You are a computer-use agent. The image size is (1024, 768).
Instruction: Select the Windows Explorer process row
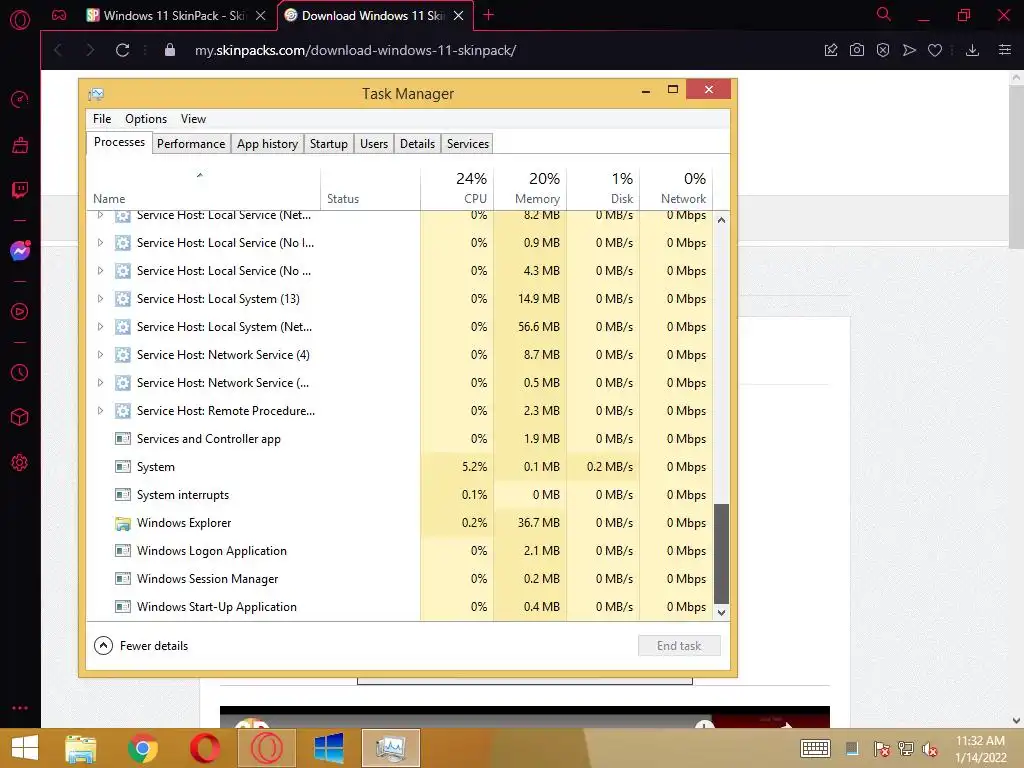pyautogui.click(x=400, y=523)
